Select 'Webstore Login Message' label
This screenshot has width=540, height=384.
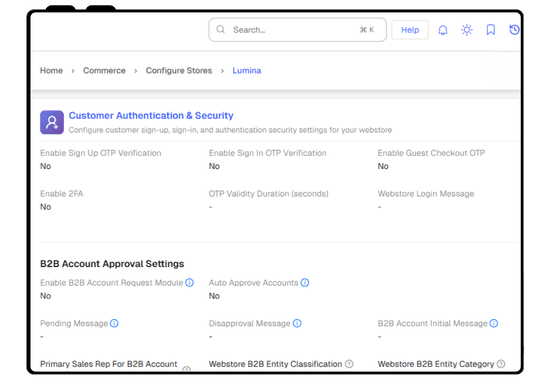(x=426, y=194)
